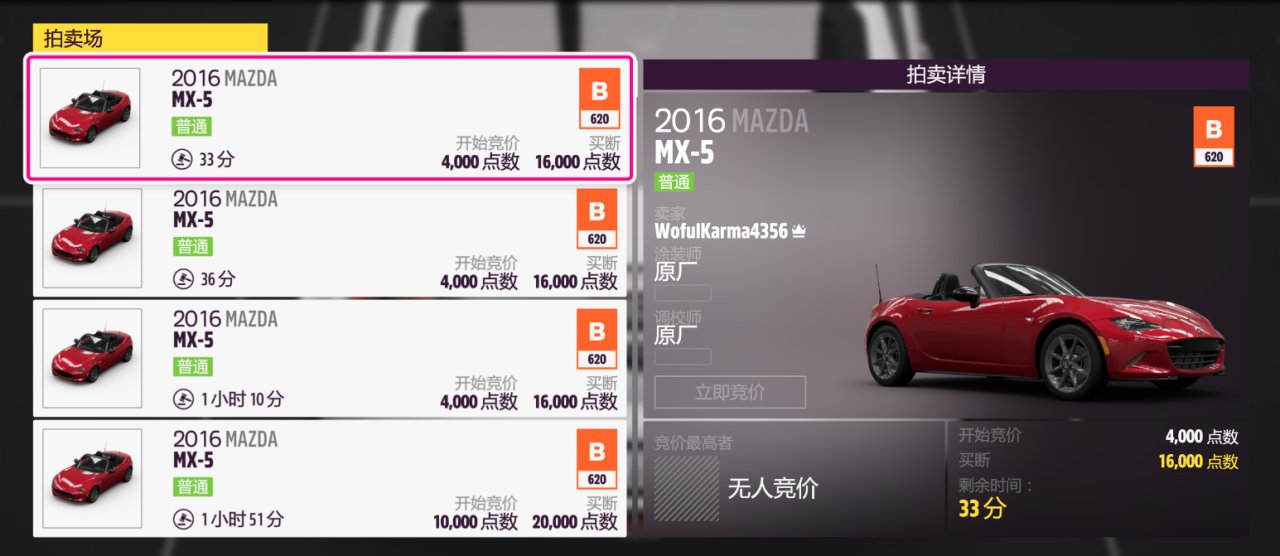
Task: Click the yellow 16,000 点数 buyout price
Action: (x=1198, y=461)
